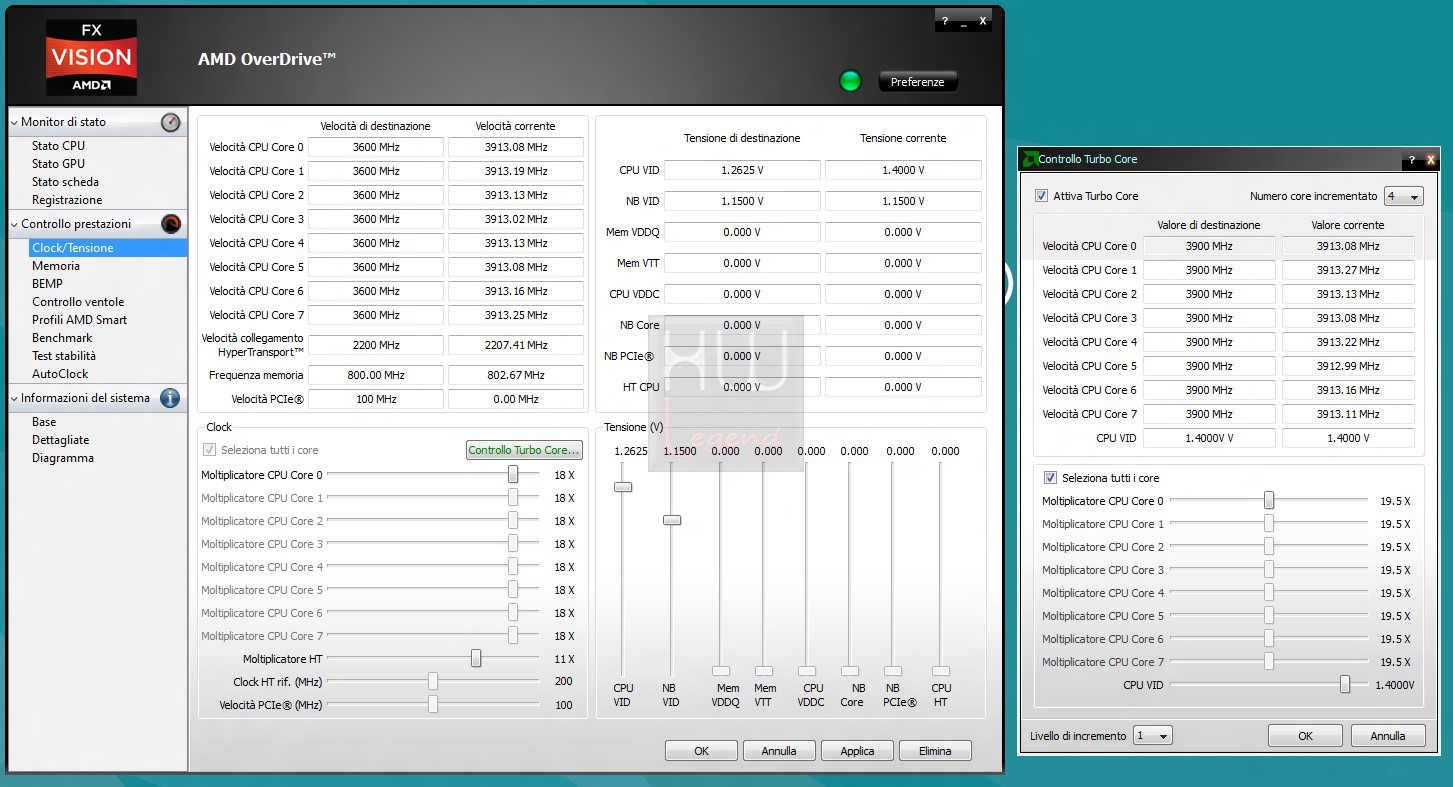Click the Moltiplicatore CPU Core 0 slider in Clock panel

click(513, 474)
